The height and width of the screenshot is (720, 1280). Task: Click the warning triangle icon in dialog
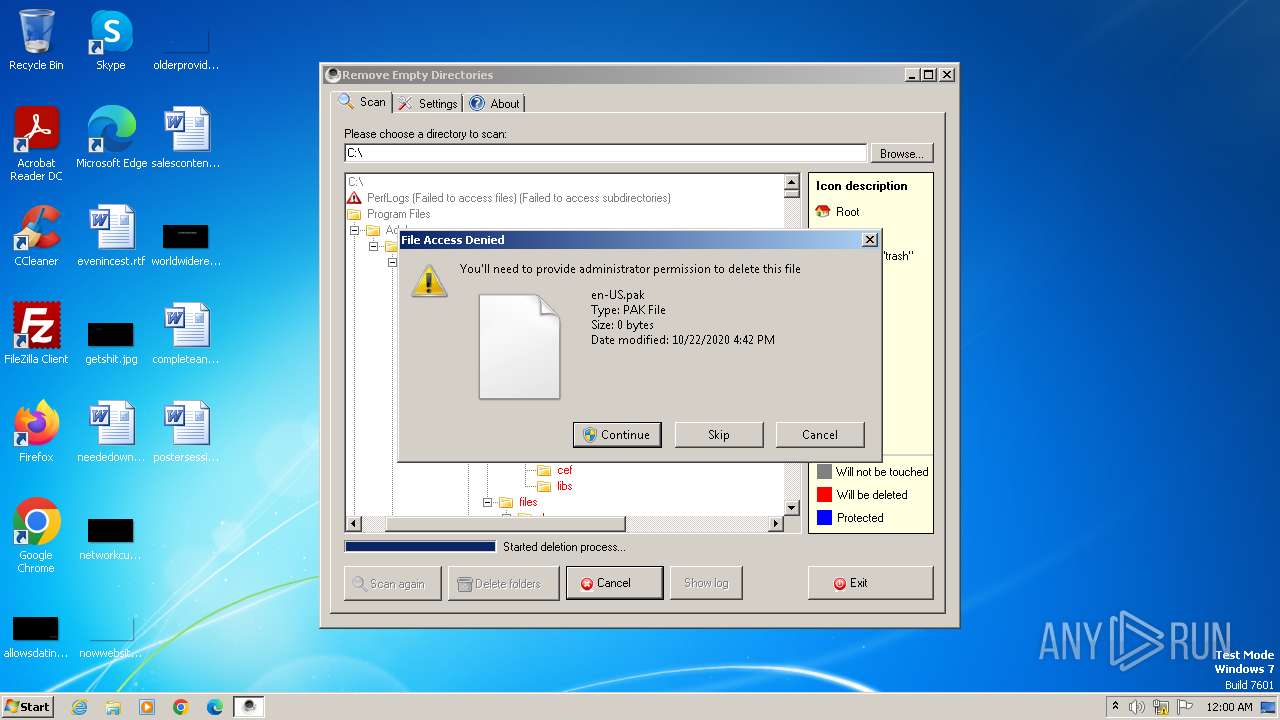click(x=430, y=281)
